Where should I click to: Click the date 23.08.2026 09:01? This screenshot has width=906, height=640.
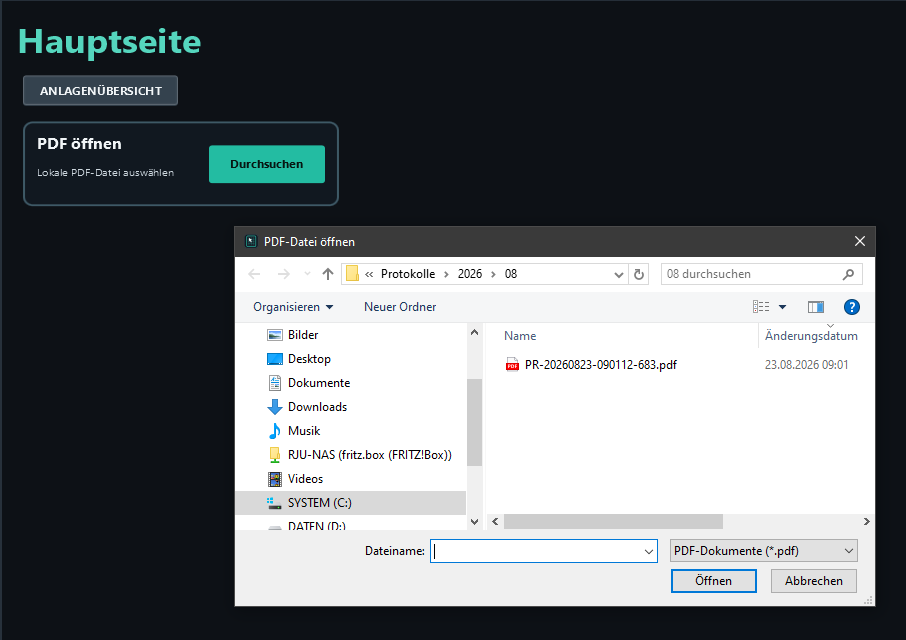[807, 364]
